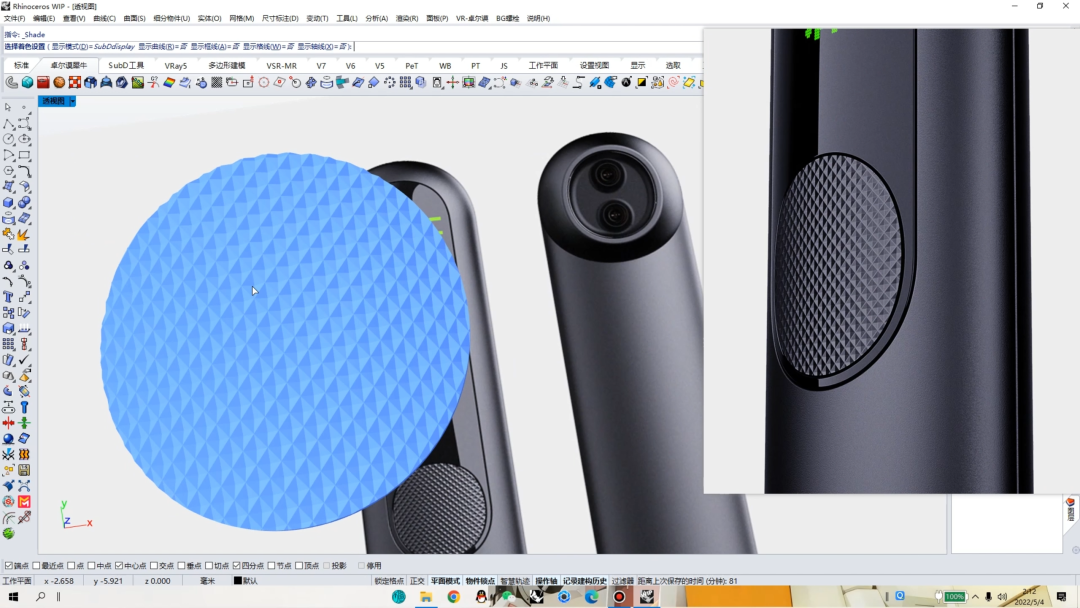Toggle 操作轴 gumball in status bar
Viewport: 1080px width, 608px height.
tap(546, 581)
